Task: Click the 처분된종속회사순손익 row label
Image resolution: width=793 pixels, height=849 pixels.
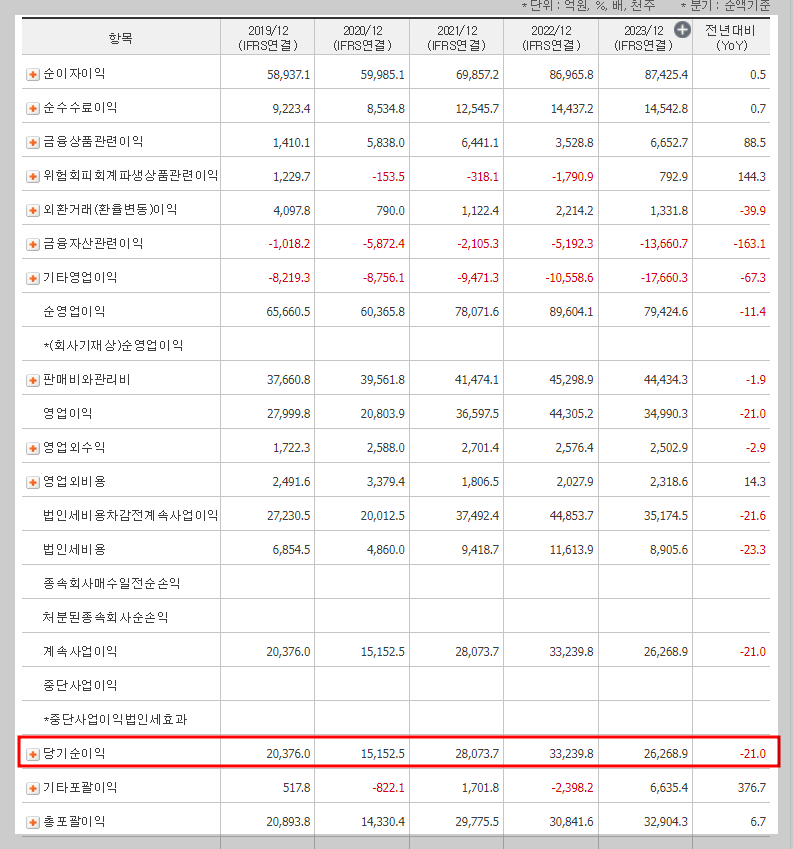Action: coord(106,617)
